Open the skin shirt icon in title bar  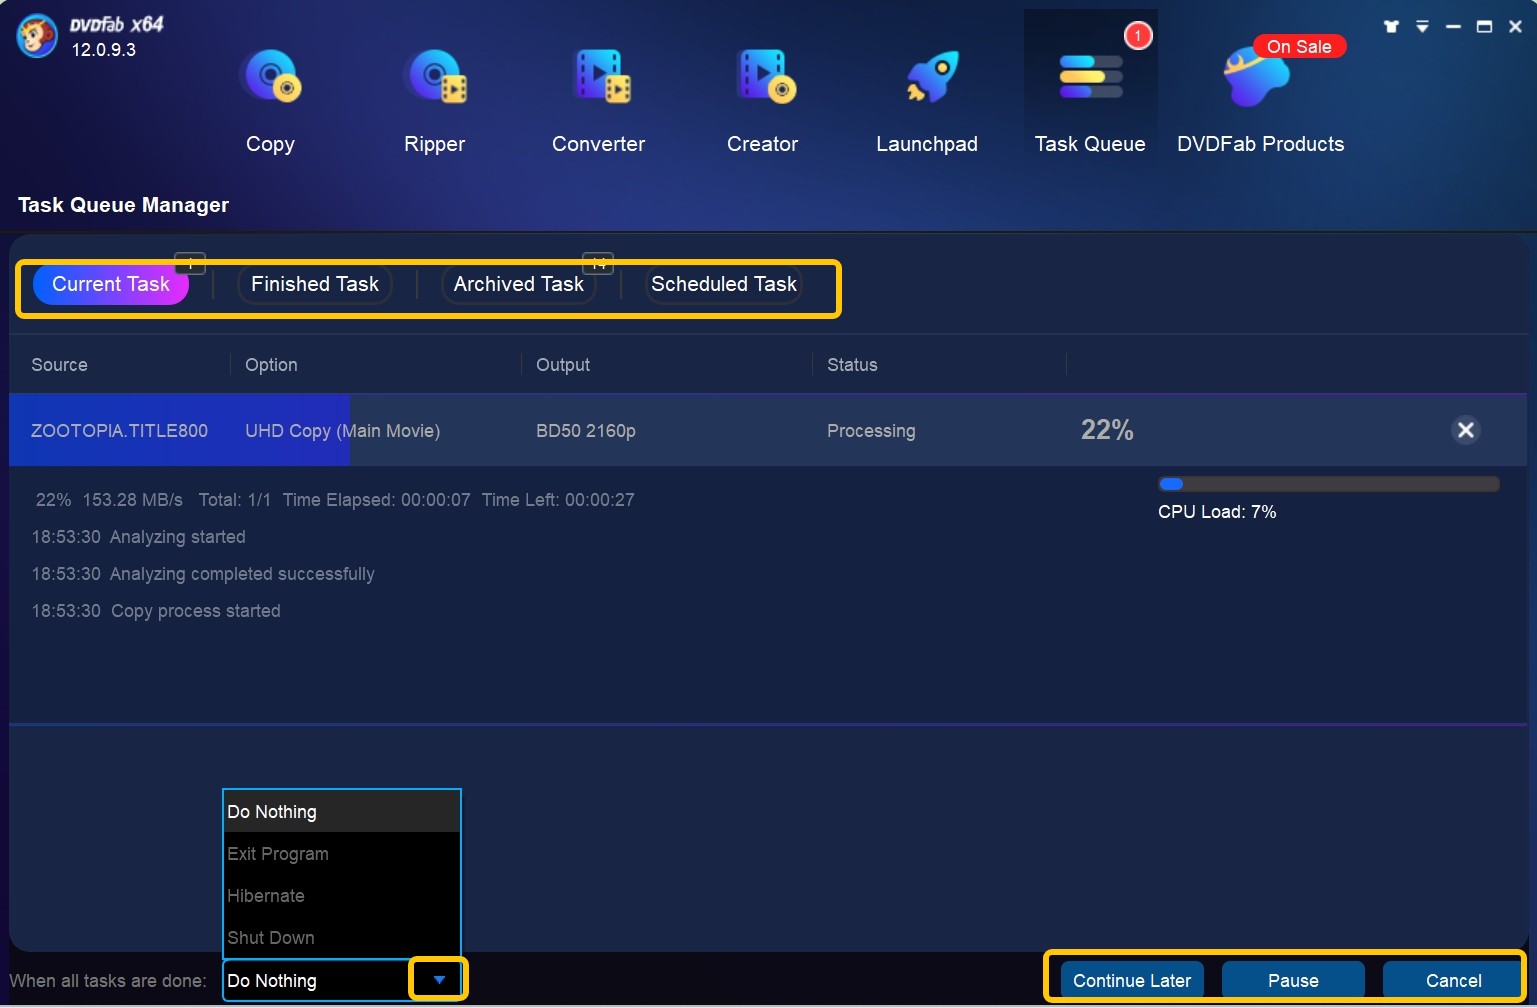(1391, 27)
